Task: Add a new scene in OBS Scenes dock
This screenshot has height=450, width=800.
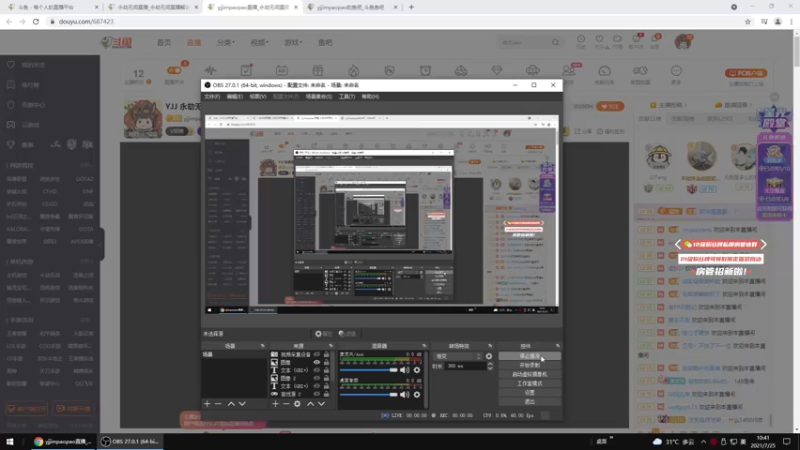Action: click(x=207, y=404)
